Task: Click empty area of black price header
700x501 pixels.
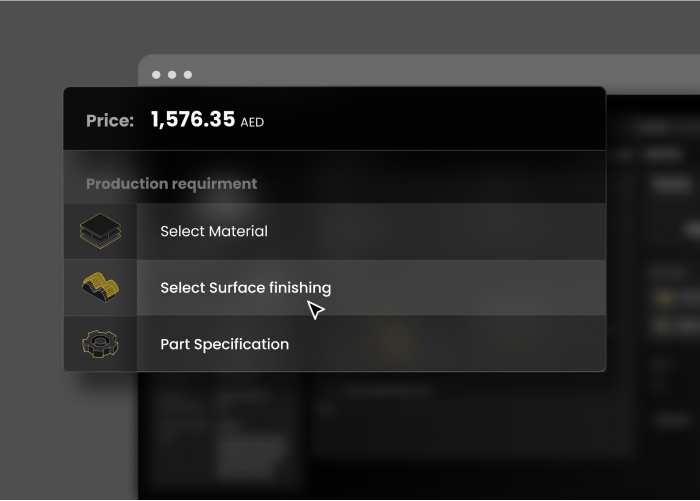Action: pos(424,119)
